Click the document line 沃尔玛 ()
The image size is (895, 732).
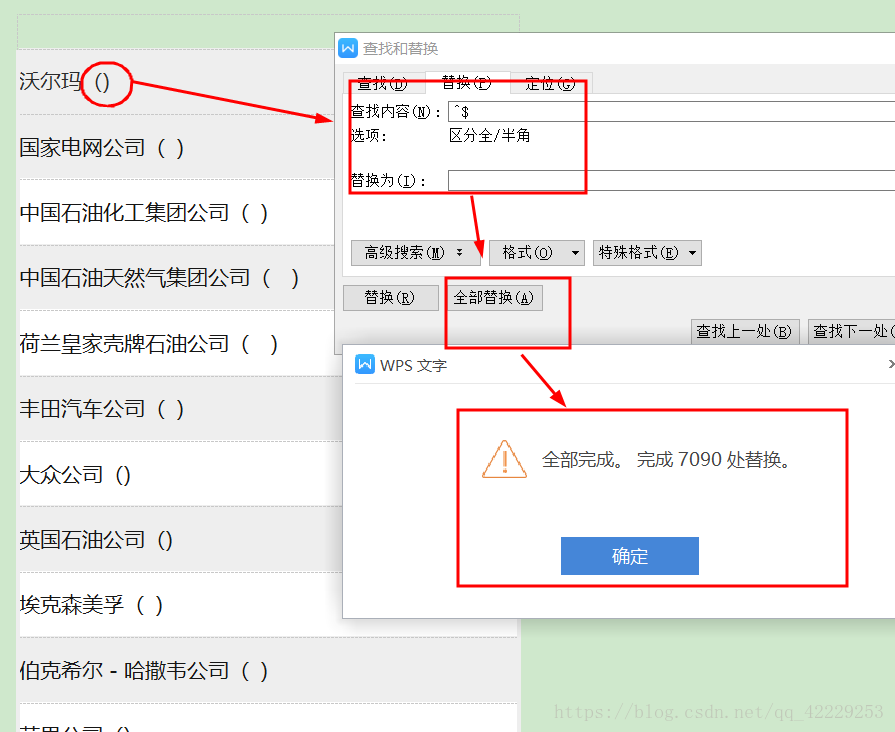pyautogui.click(x=64, y=82)
